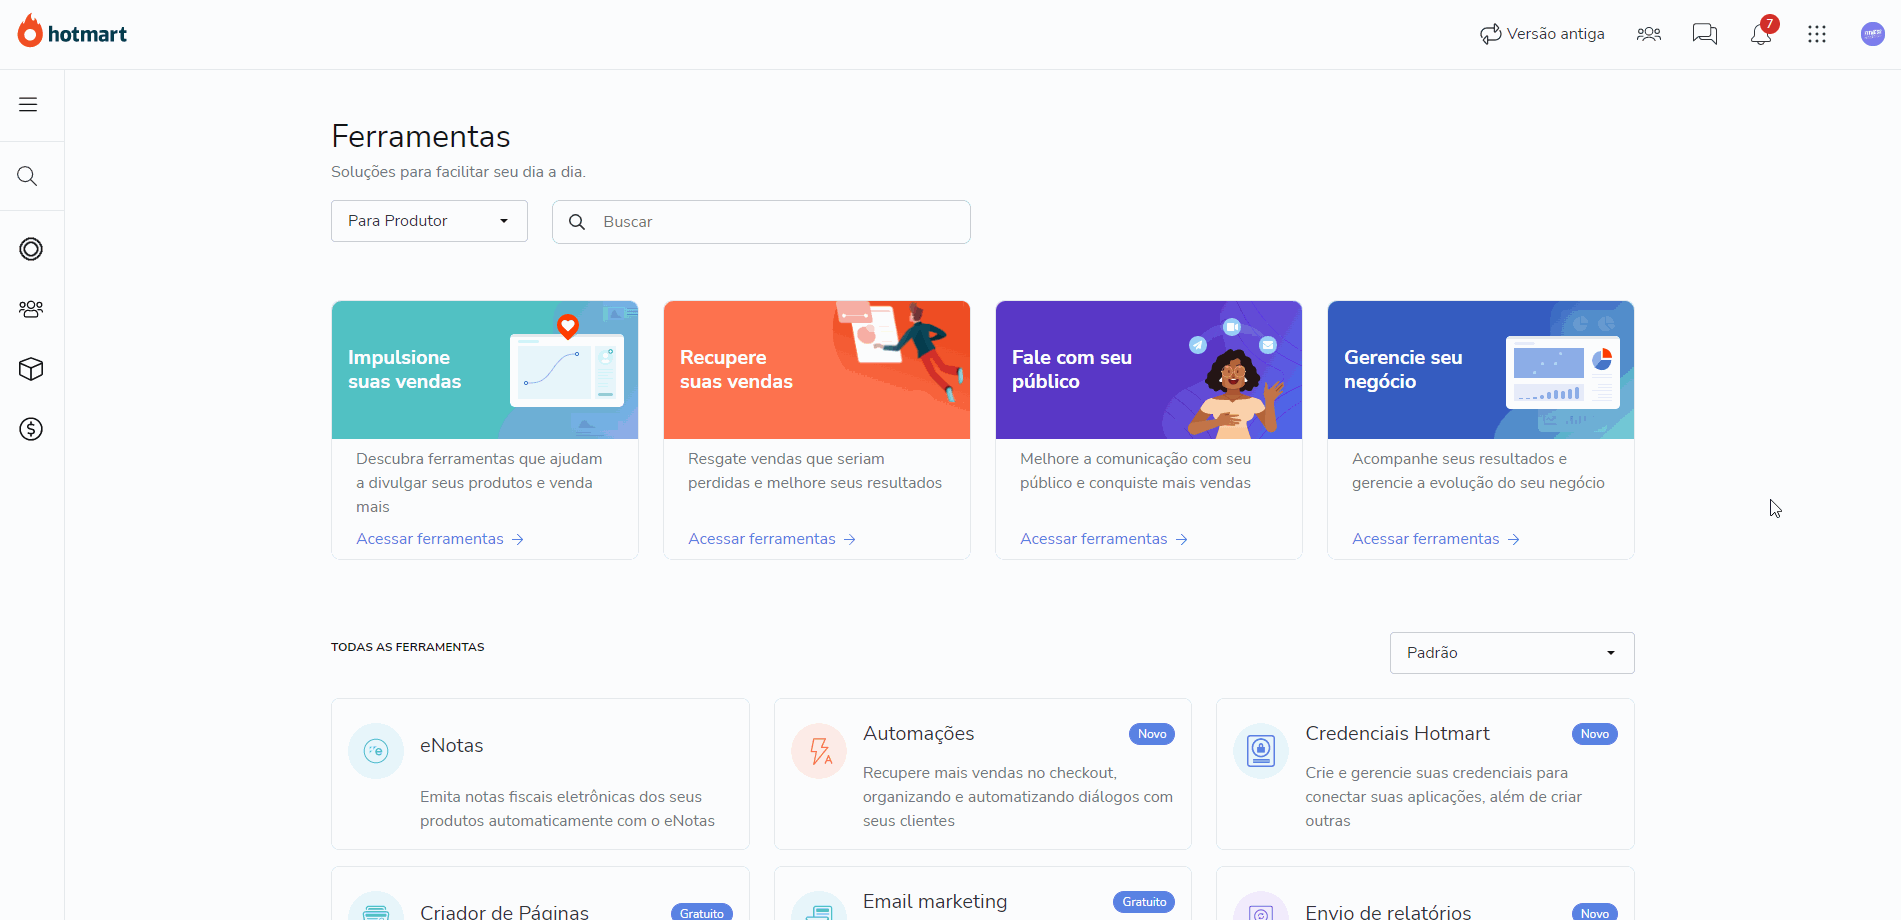This screenshot has width=1901, height=920.
Task: Open notifications bell with 7 badge
Action: (1762, 32)
